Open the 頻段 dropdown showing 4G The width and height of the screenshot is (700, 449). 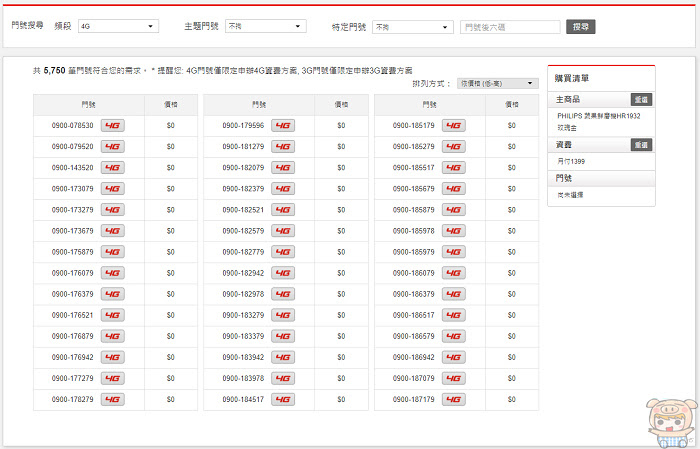click(x=118, y=26)
